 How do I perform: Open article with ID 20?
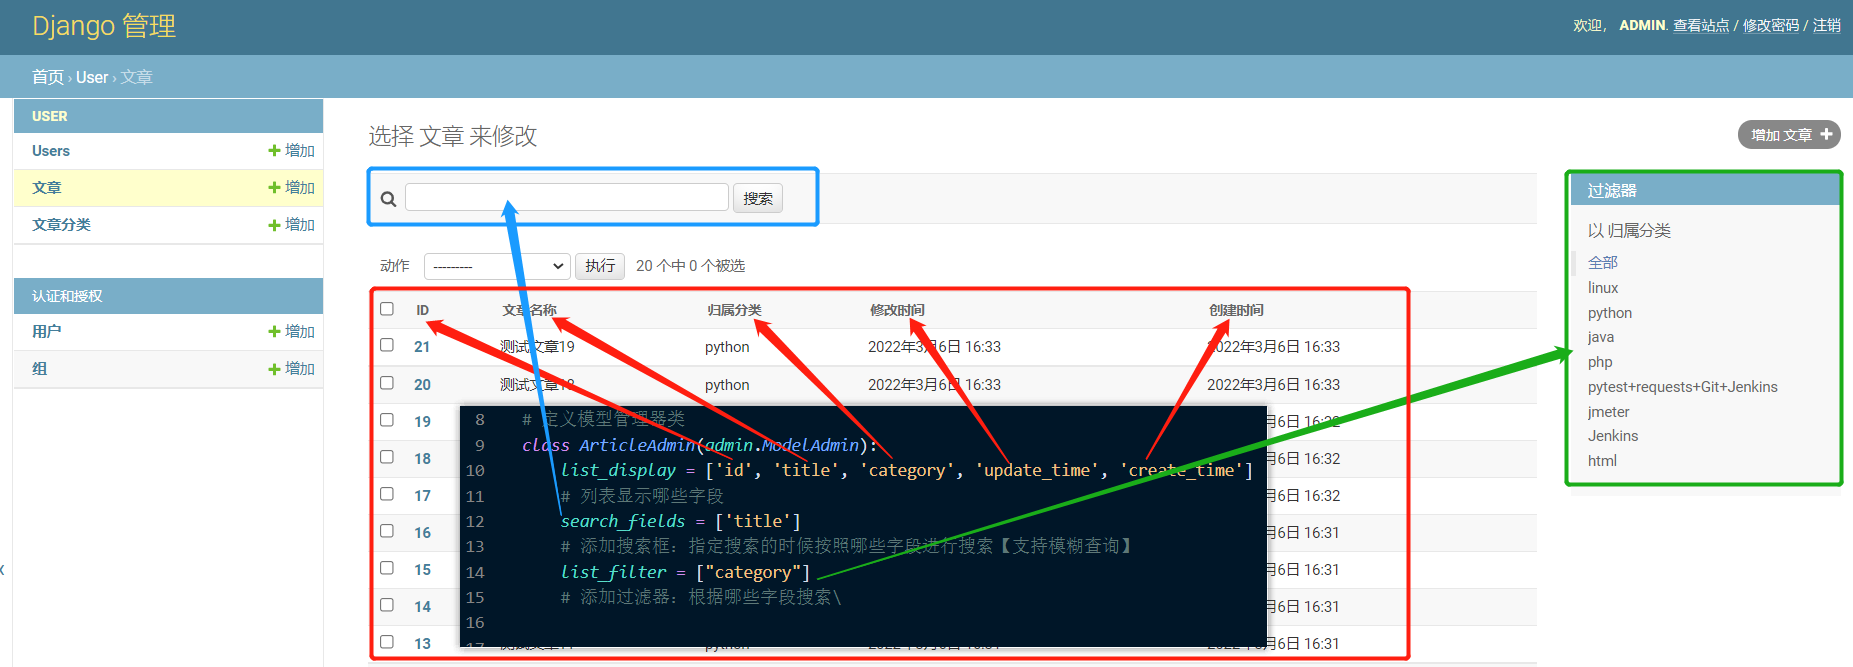(422, 385)
